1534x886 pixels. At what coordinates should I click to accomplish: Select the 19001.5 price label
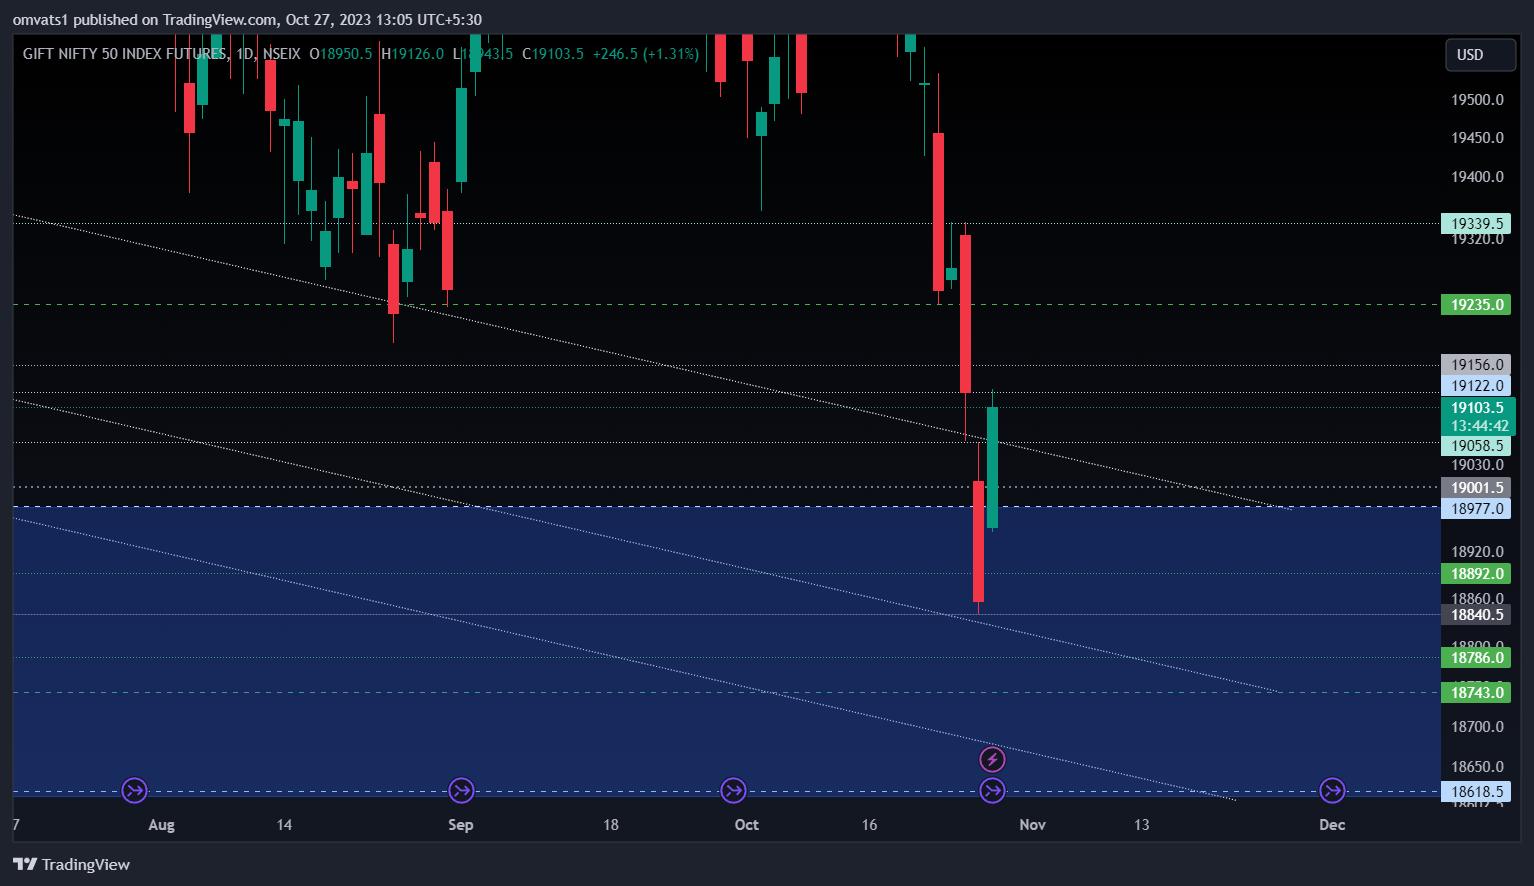(1476, 488)
